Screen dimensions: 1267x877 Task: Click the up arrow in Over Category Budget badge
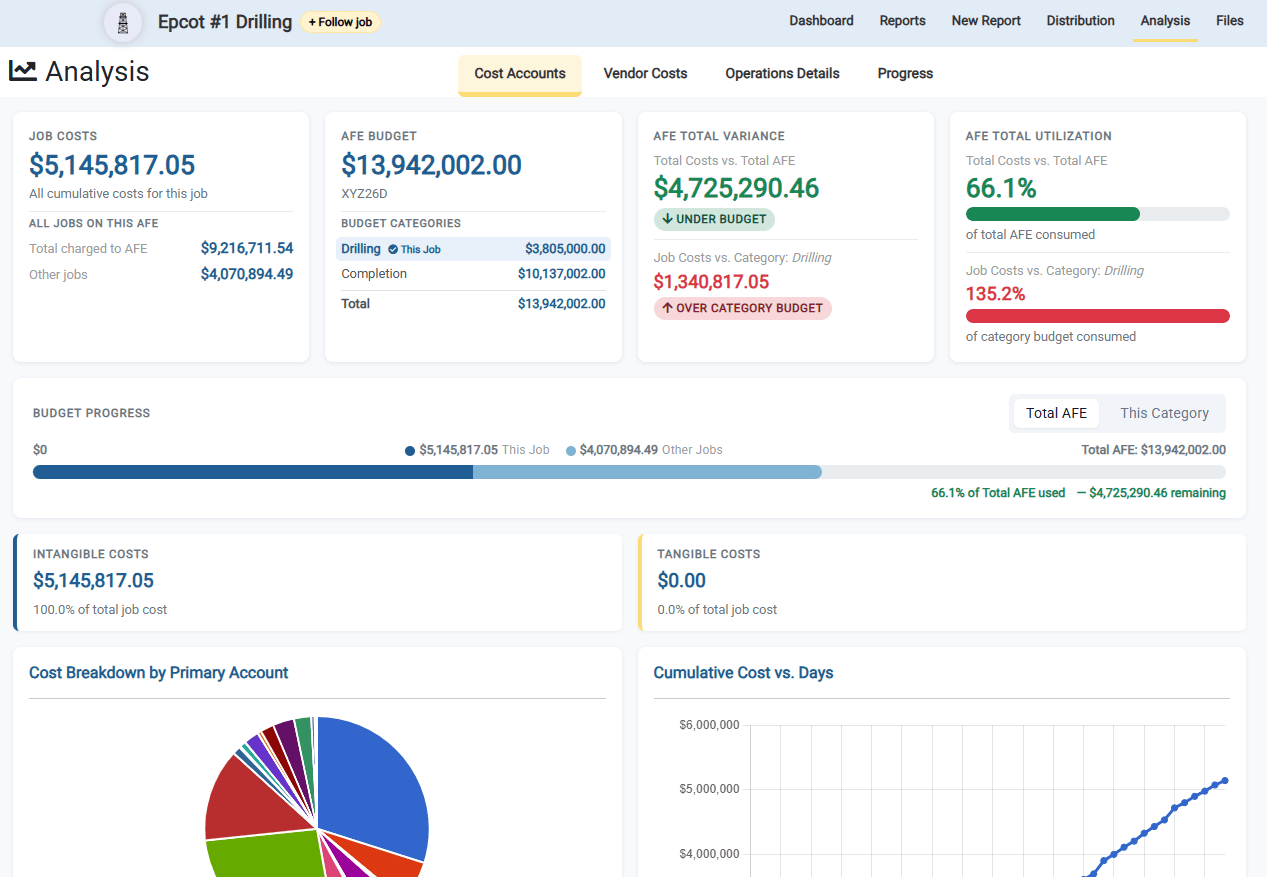667,308
